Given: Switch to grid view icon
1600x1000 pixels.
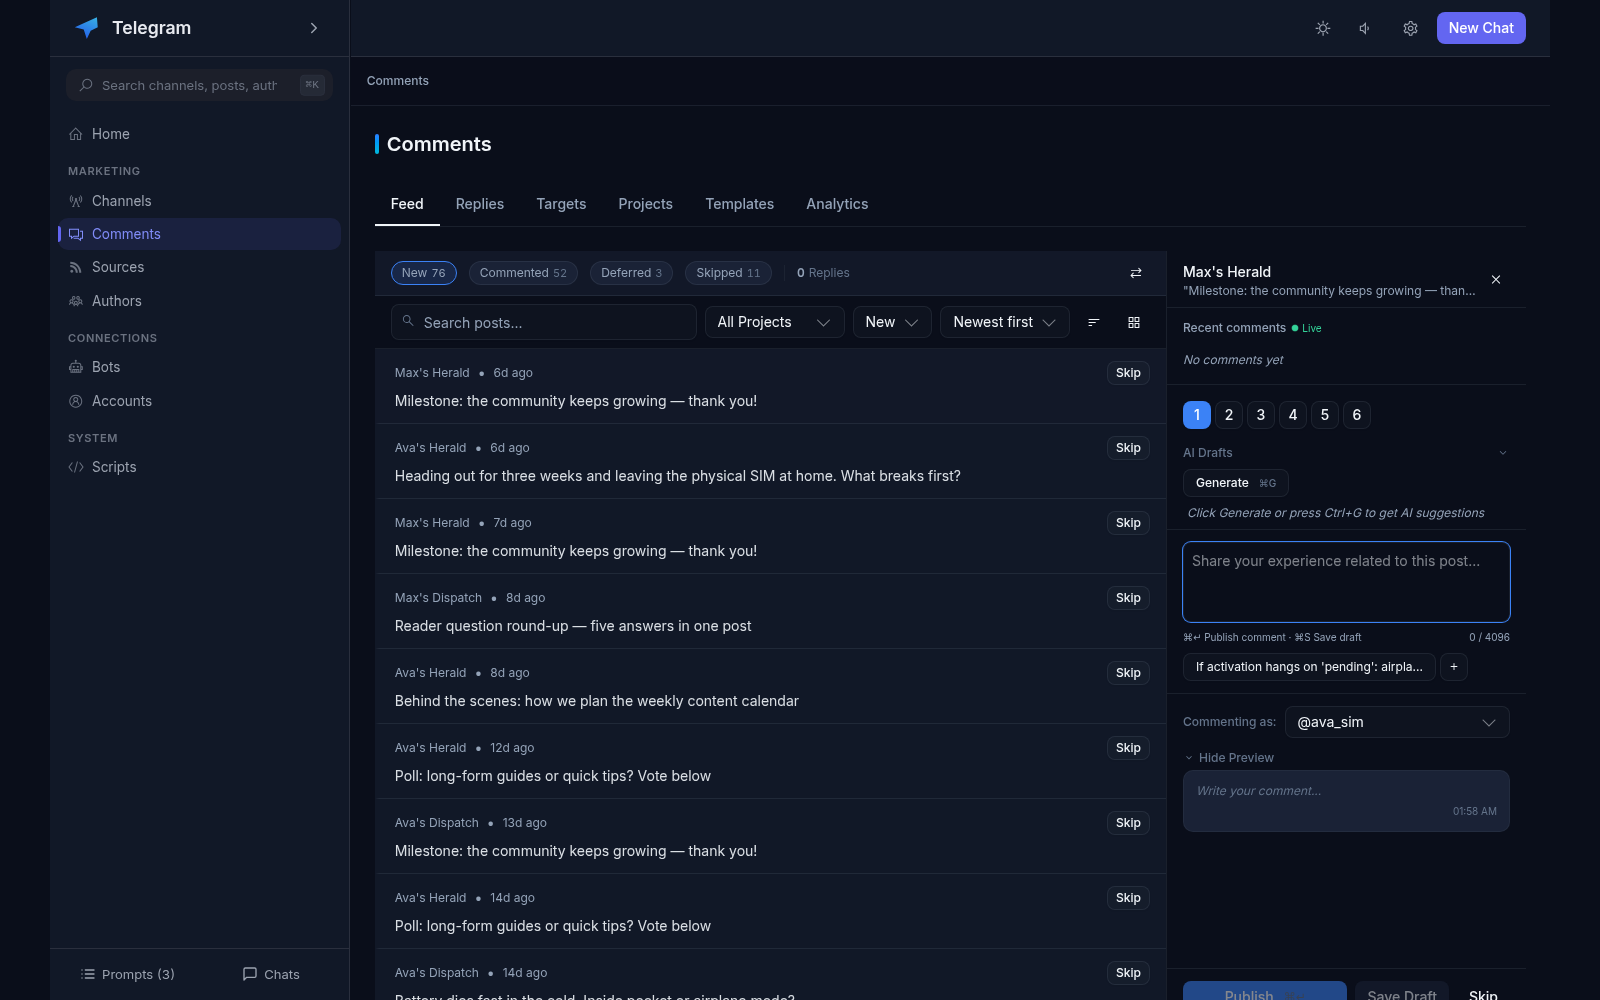Looking at the screenshot, I should coord(1134,322).
